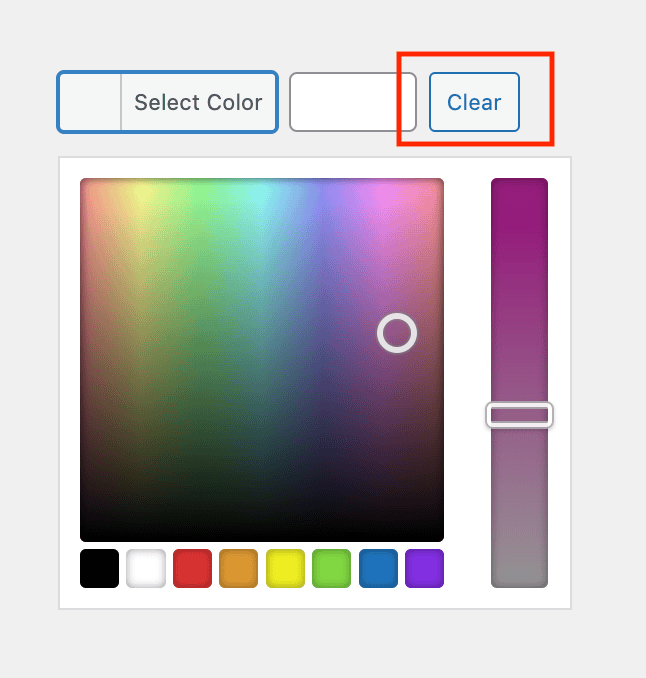The image size is (646, 678).
Task: Choose the white palette swatch
Action: pos(146,568)
